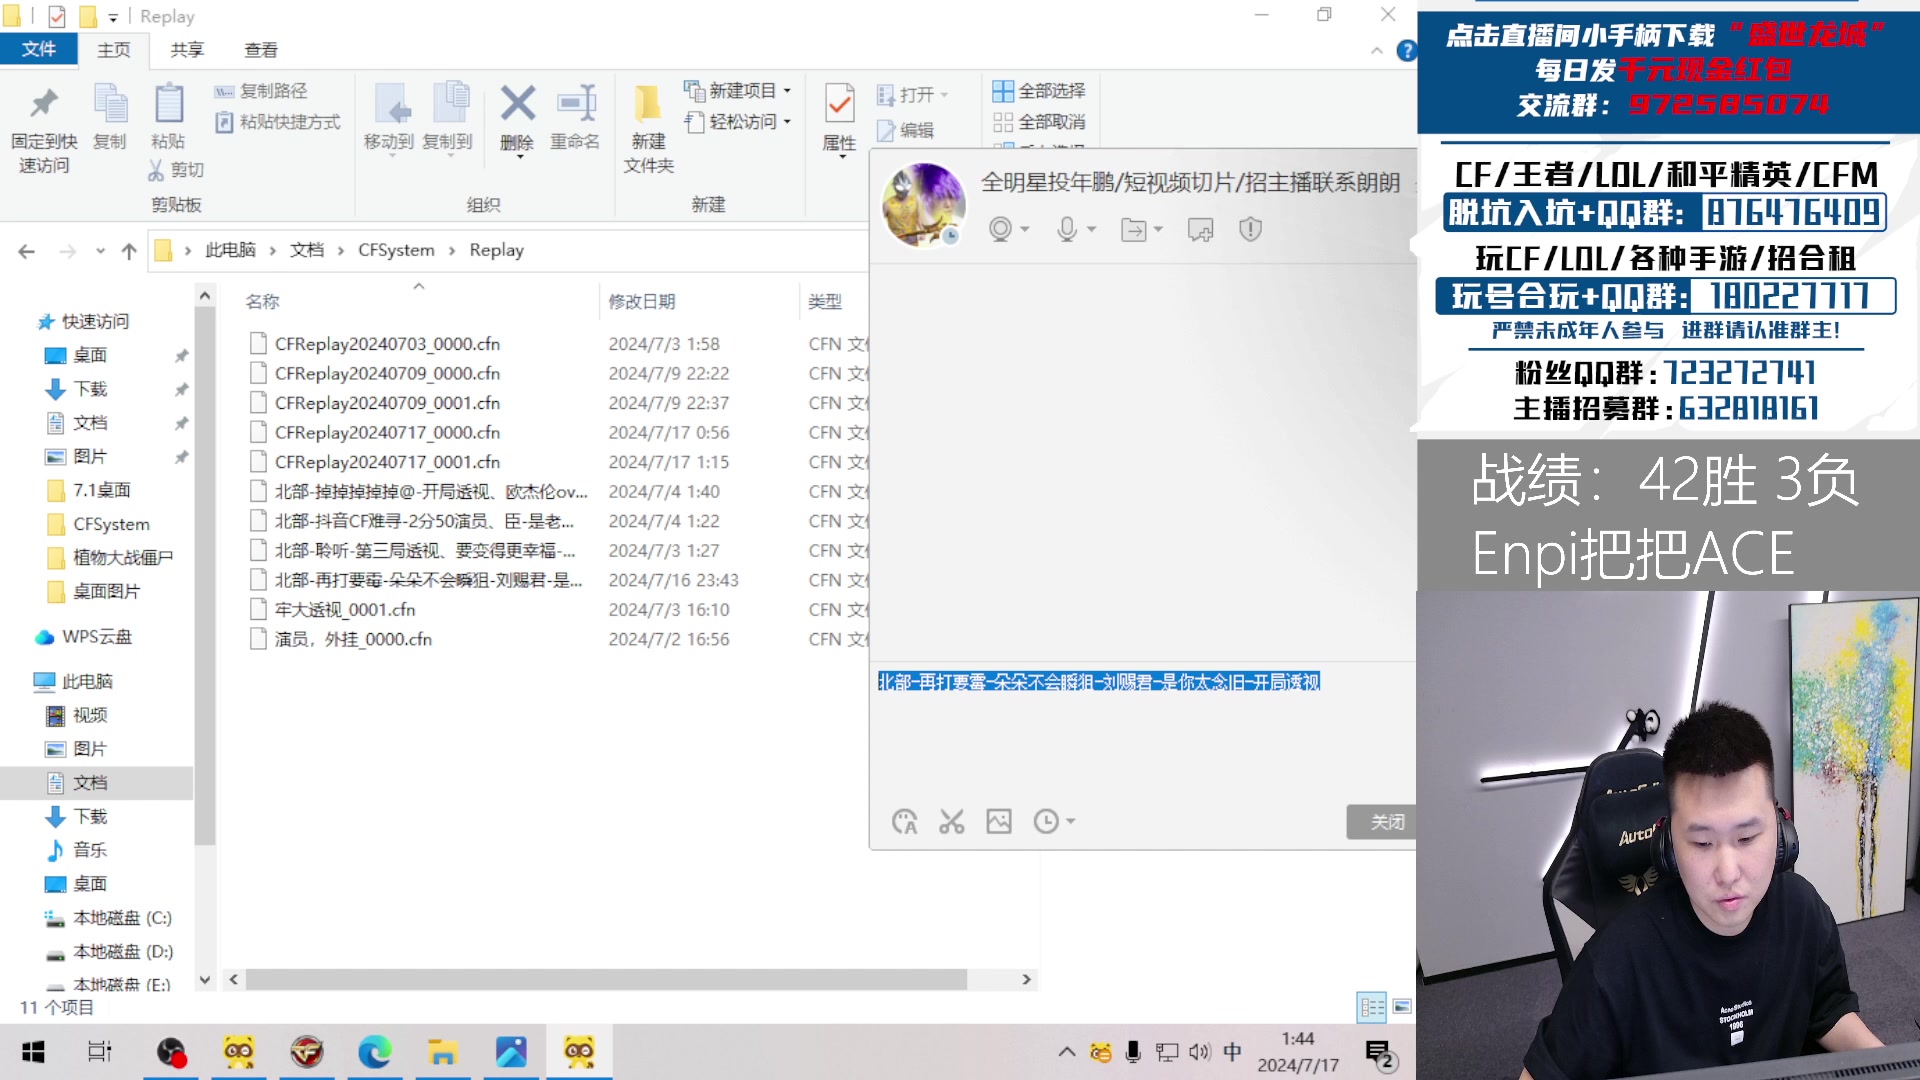This screenshot has height=1080, width=1920.
Task: Open the screenshot scissors tool in chat
Action: point(951,821)
